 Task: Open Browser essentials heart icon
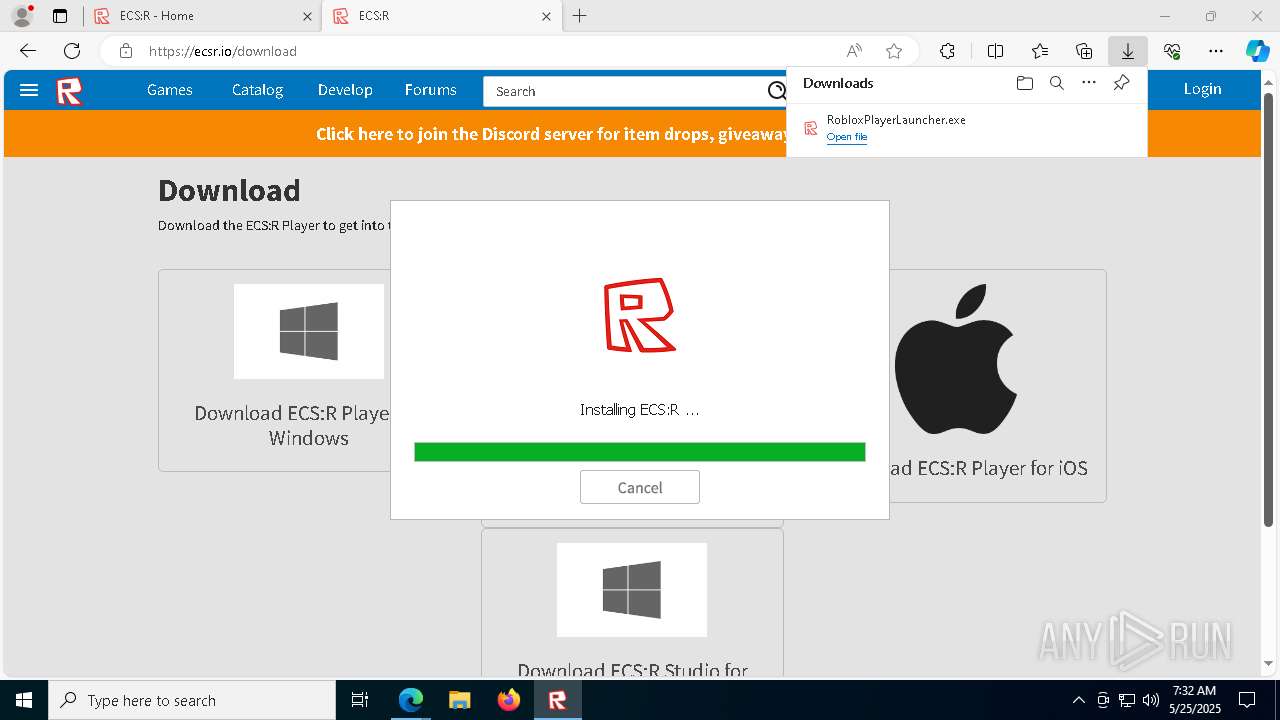[x=1172, y=51]
